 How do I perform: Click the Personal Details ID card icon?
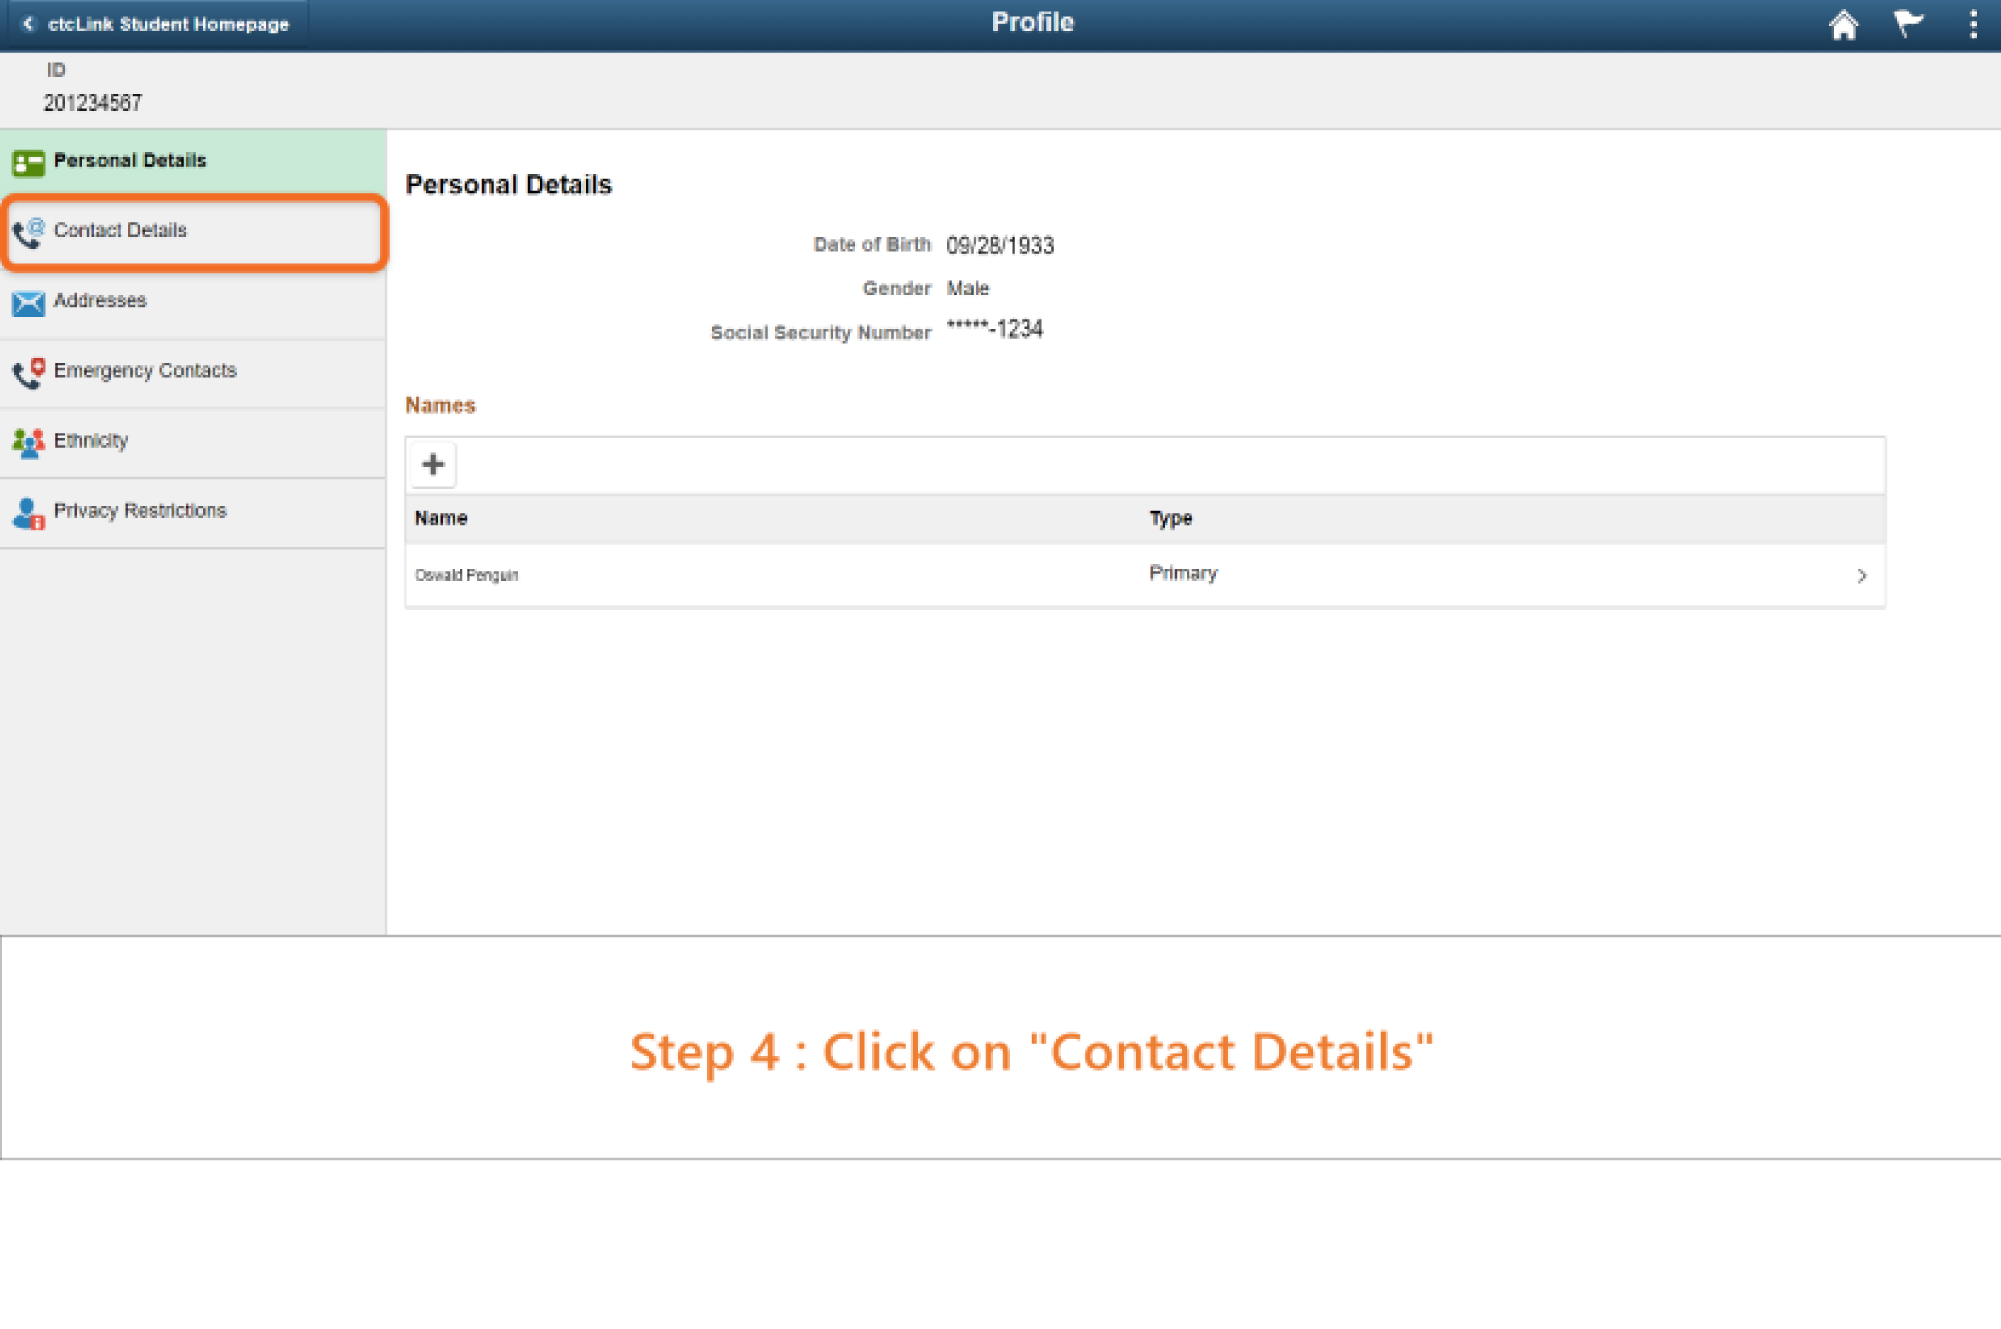pos(28,162)
